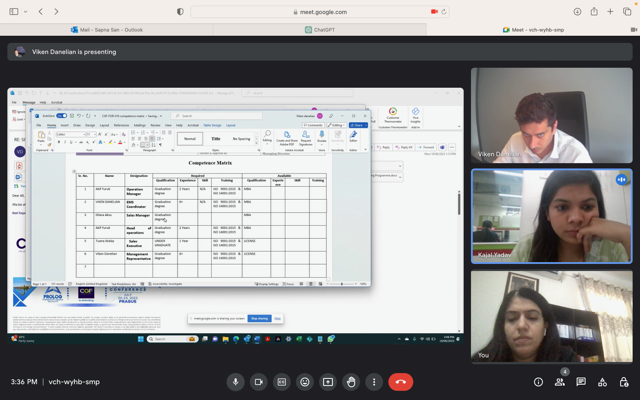This screenshot has height=400, width=640.
Task: Click the meet.google.com address bar
Action: tap(320, 12)
